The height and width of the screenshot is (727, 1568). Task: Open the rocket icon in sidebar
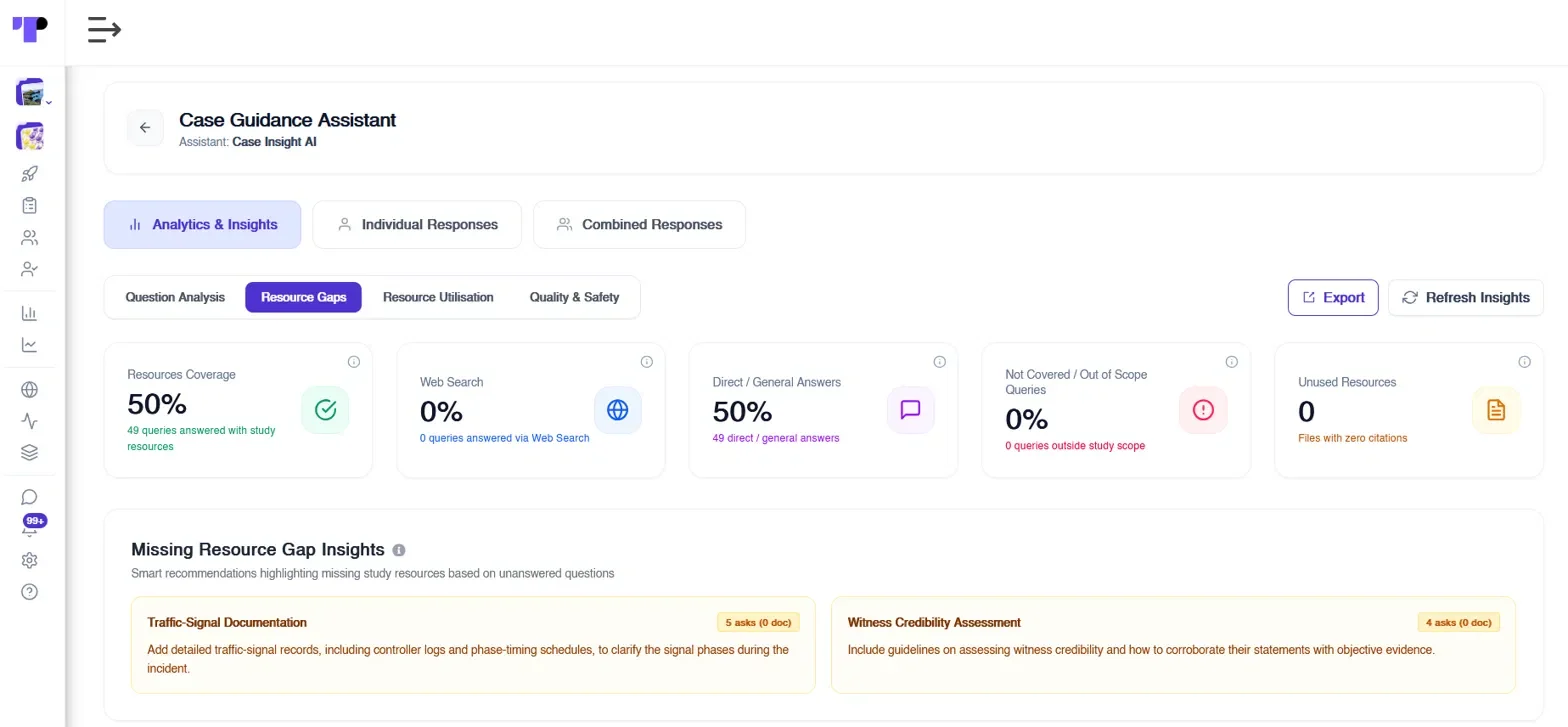[x=30, y=174]
